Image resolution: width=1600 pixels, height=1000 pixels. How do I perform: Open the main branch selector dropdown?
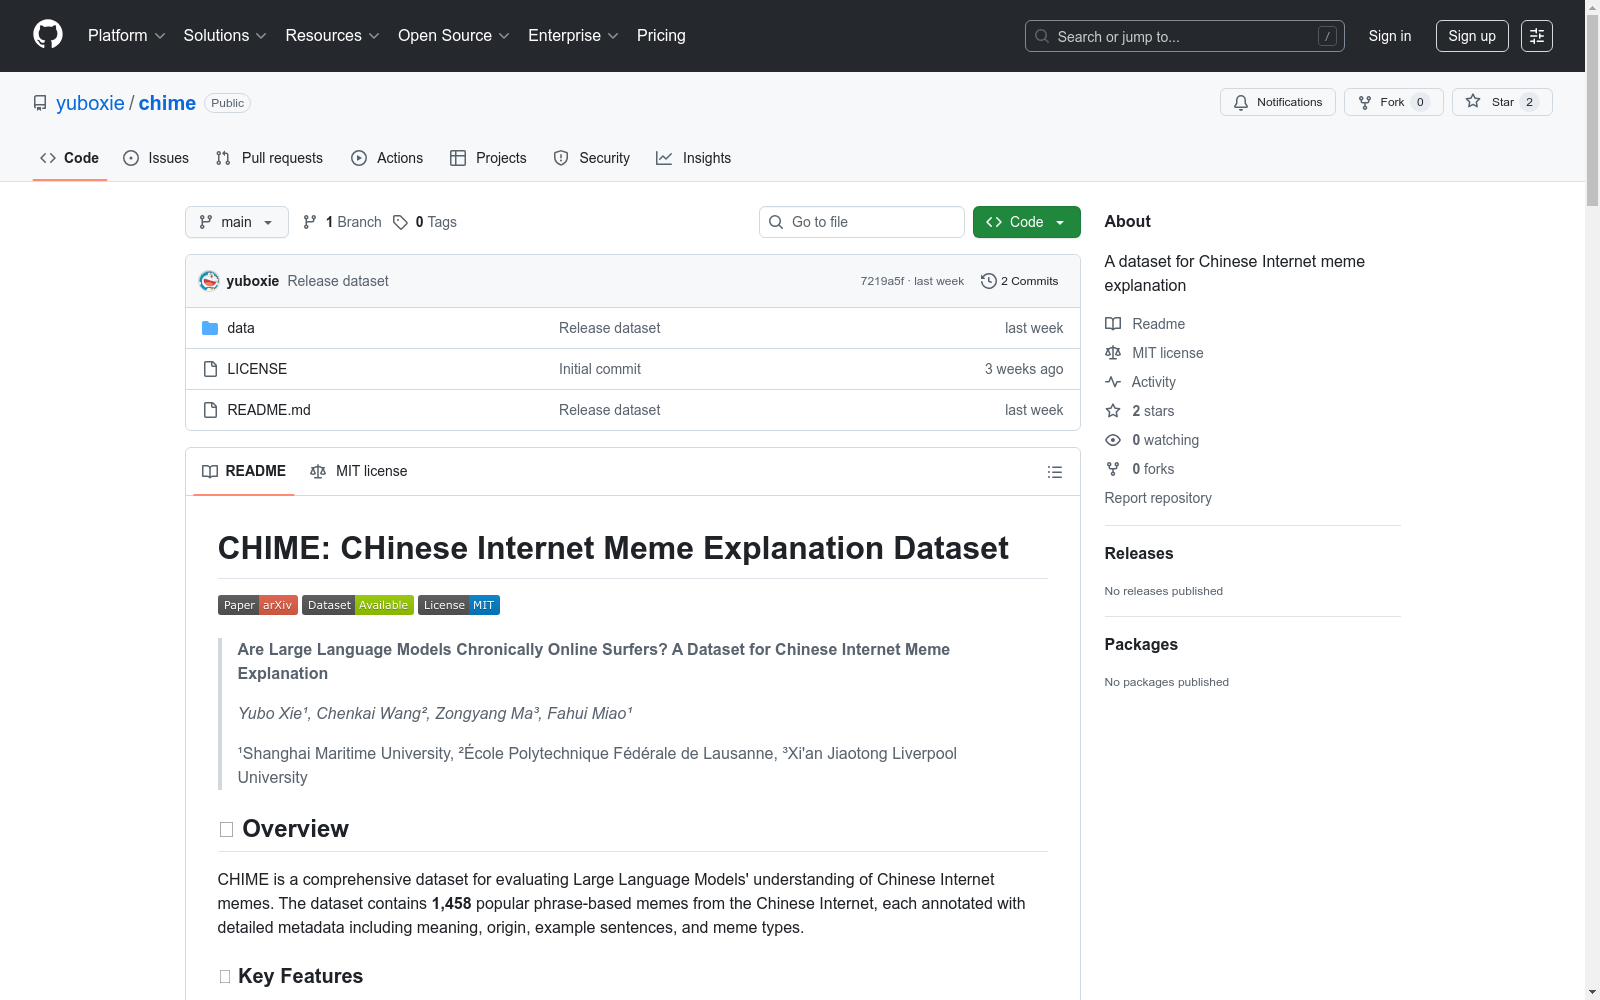click(x=237, y=222)
